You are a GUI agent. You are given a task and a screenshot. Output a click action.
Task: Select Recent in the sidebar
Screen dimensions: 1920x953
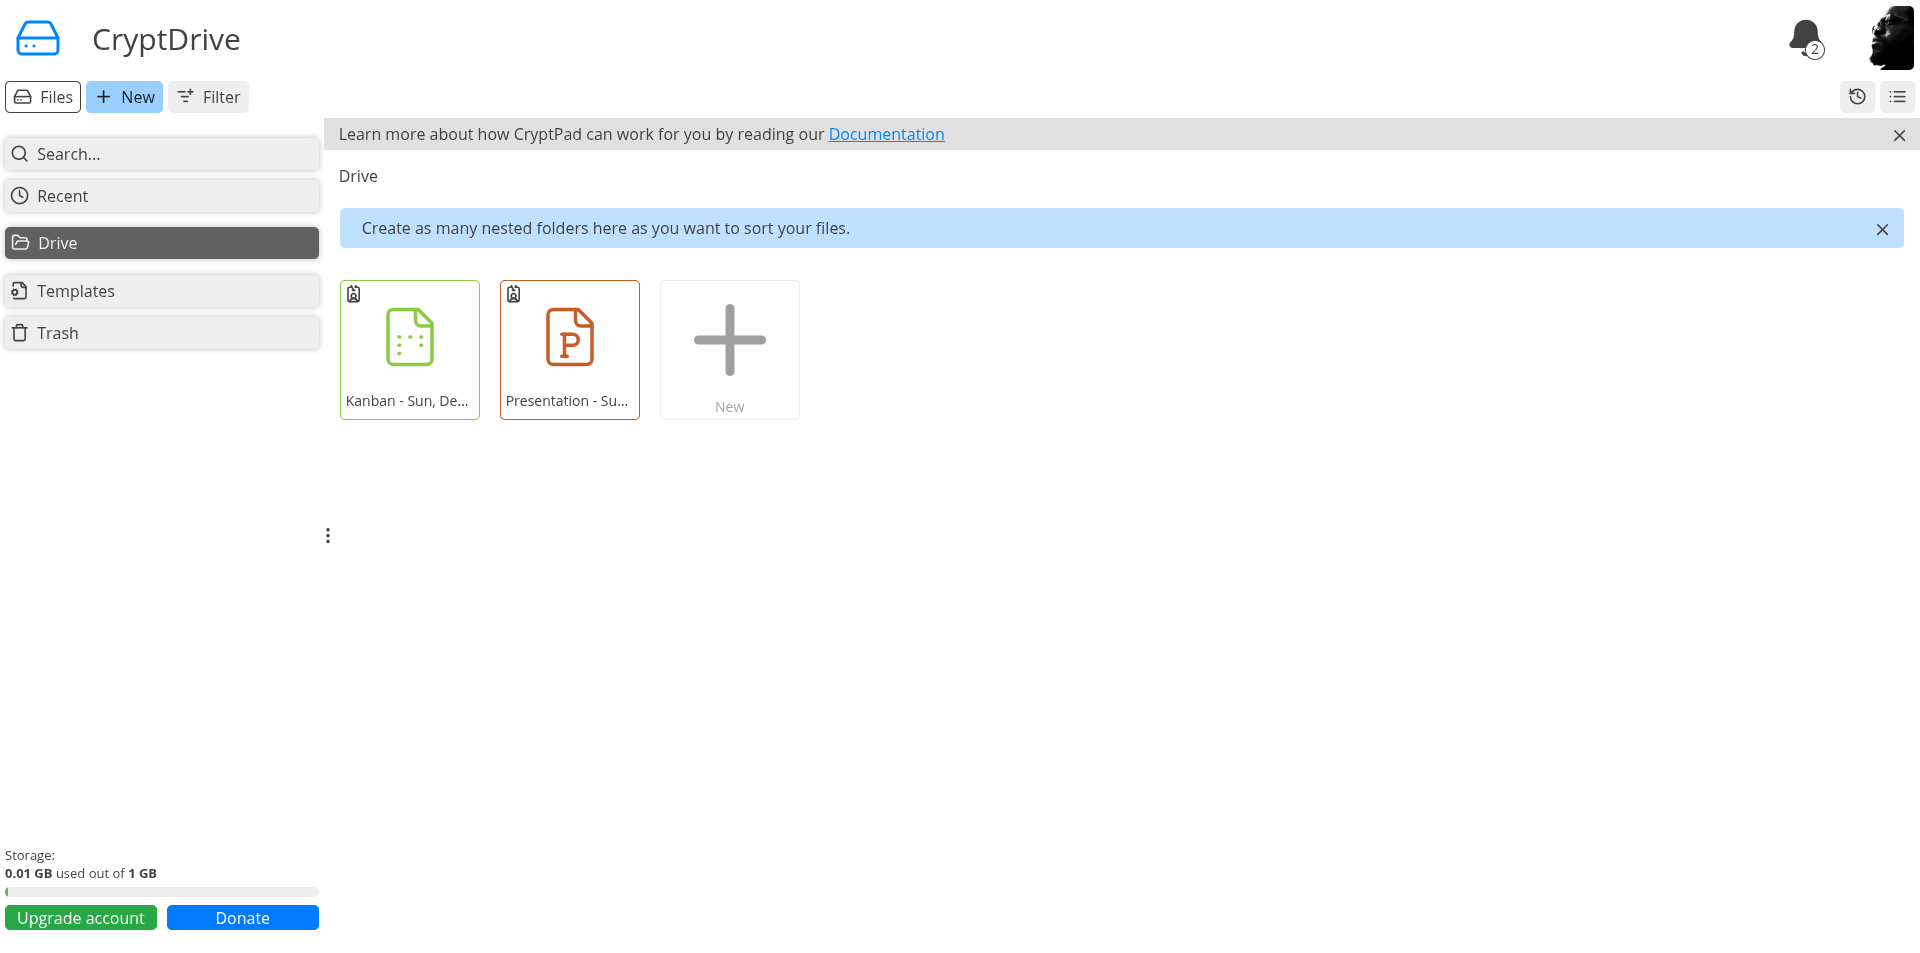tap(162, 196)
